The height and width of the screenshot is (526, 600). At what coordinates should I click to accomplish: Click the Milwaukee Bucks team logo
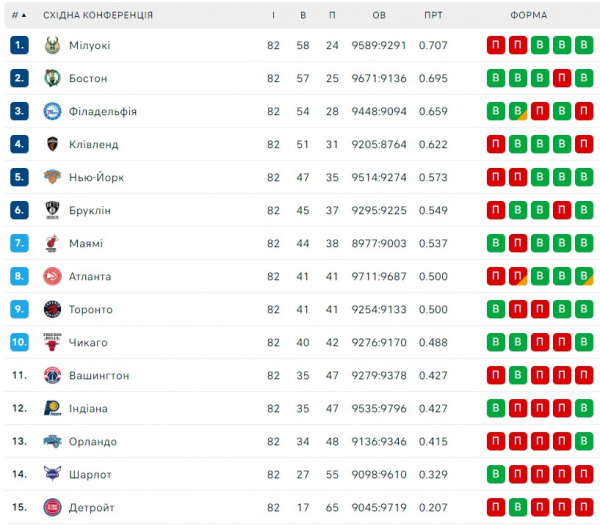pyautogui.click(x=52, y=45)
